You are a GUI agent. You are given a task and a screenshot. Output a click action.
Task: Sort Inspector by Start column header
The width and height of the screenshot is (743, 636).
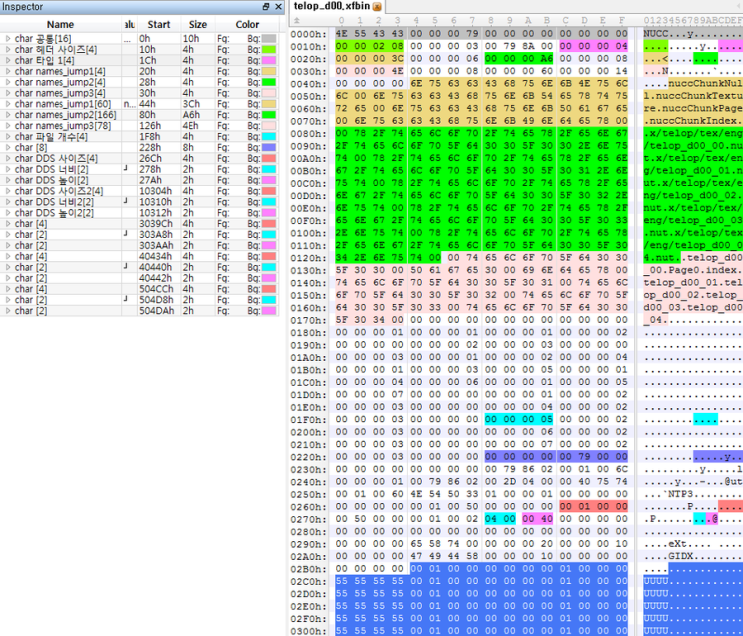[x=158, y=25]
